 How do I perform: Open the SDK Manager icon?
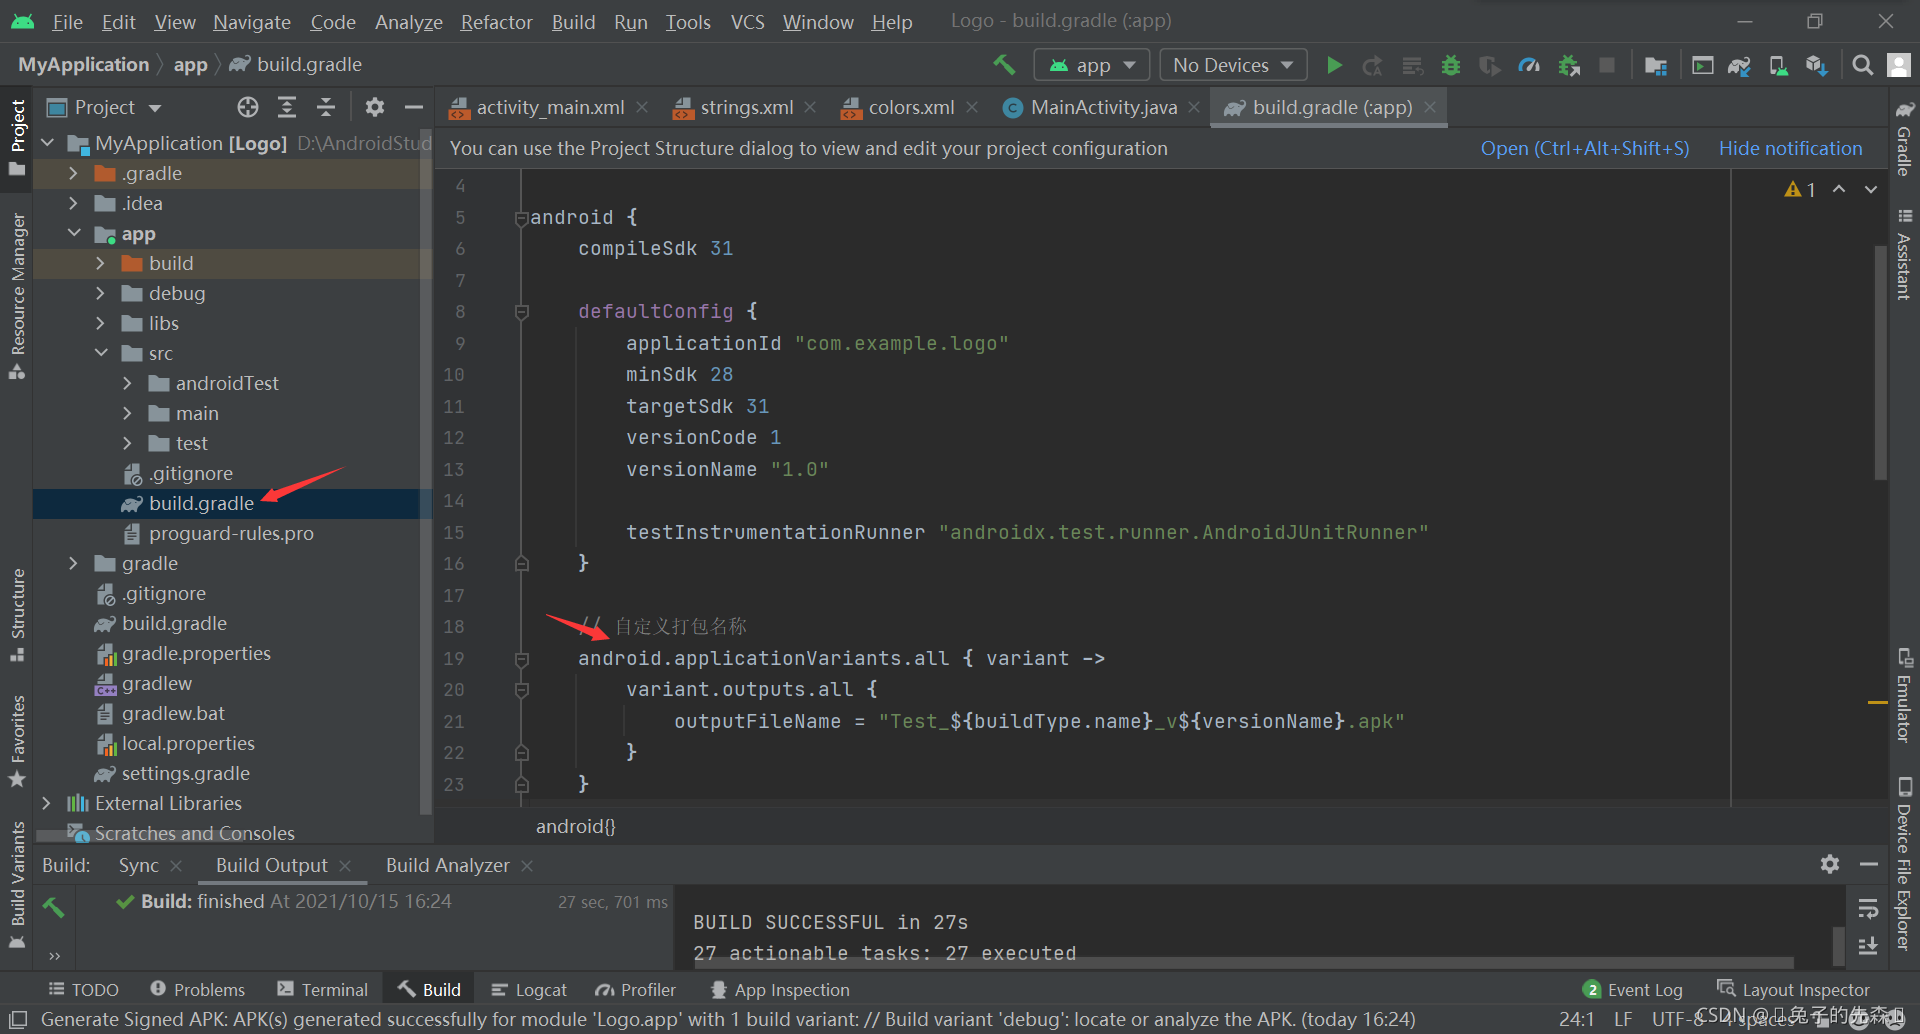tap(1817, 65)
